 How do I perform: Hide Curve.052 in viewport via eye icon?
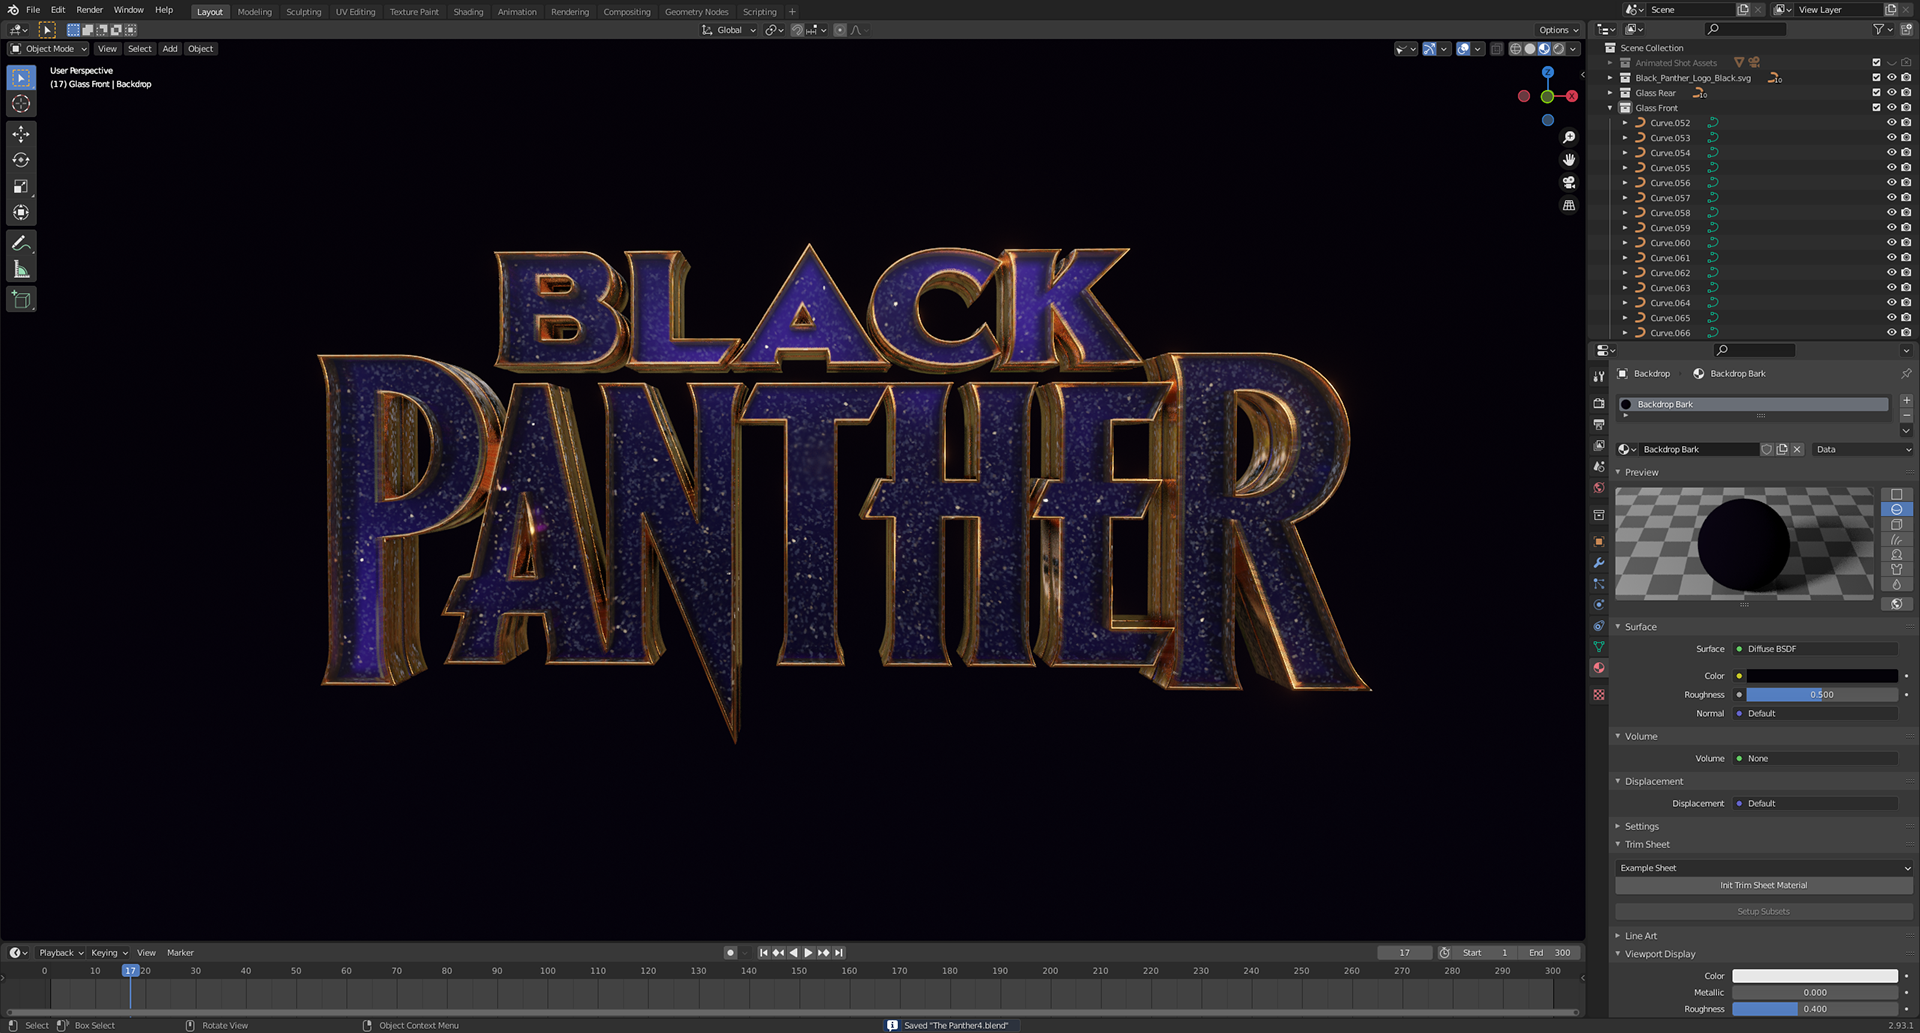point(1891,123)
